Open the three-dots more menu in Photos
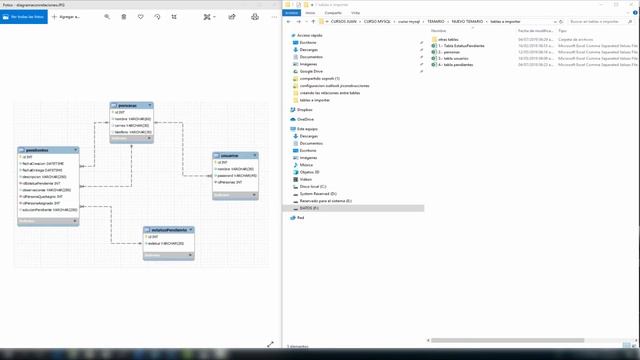640x360 pixels. coord(274,17)
